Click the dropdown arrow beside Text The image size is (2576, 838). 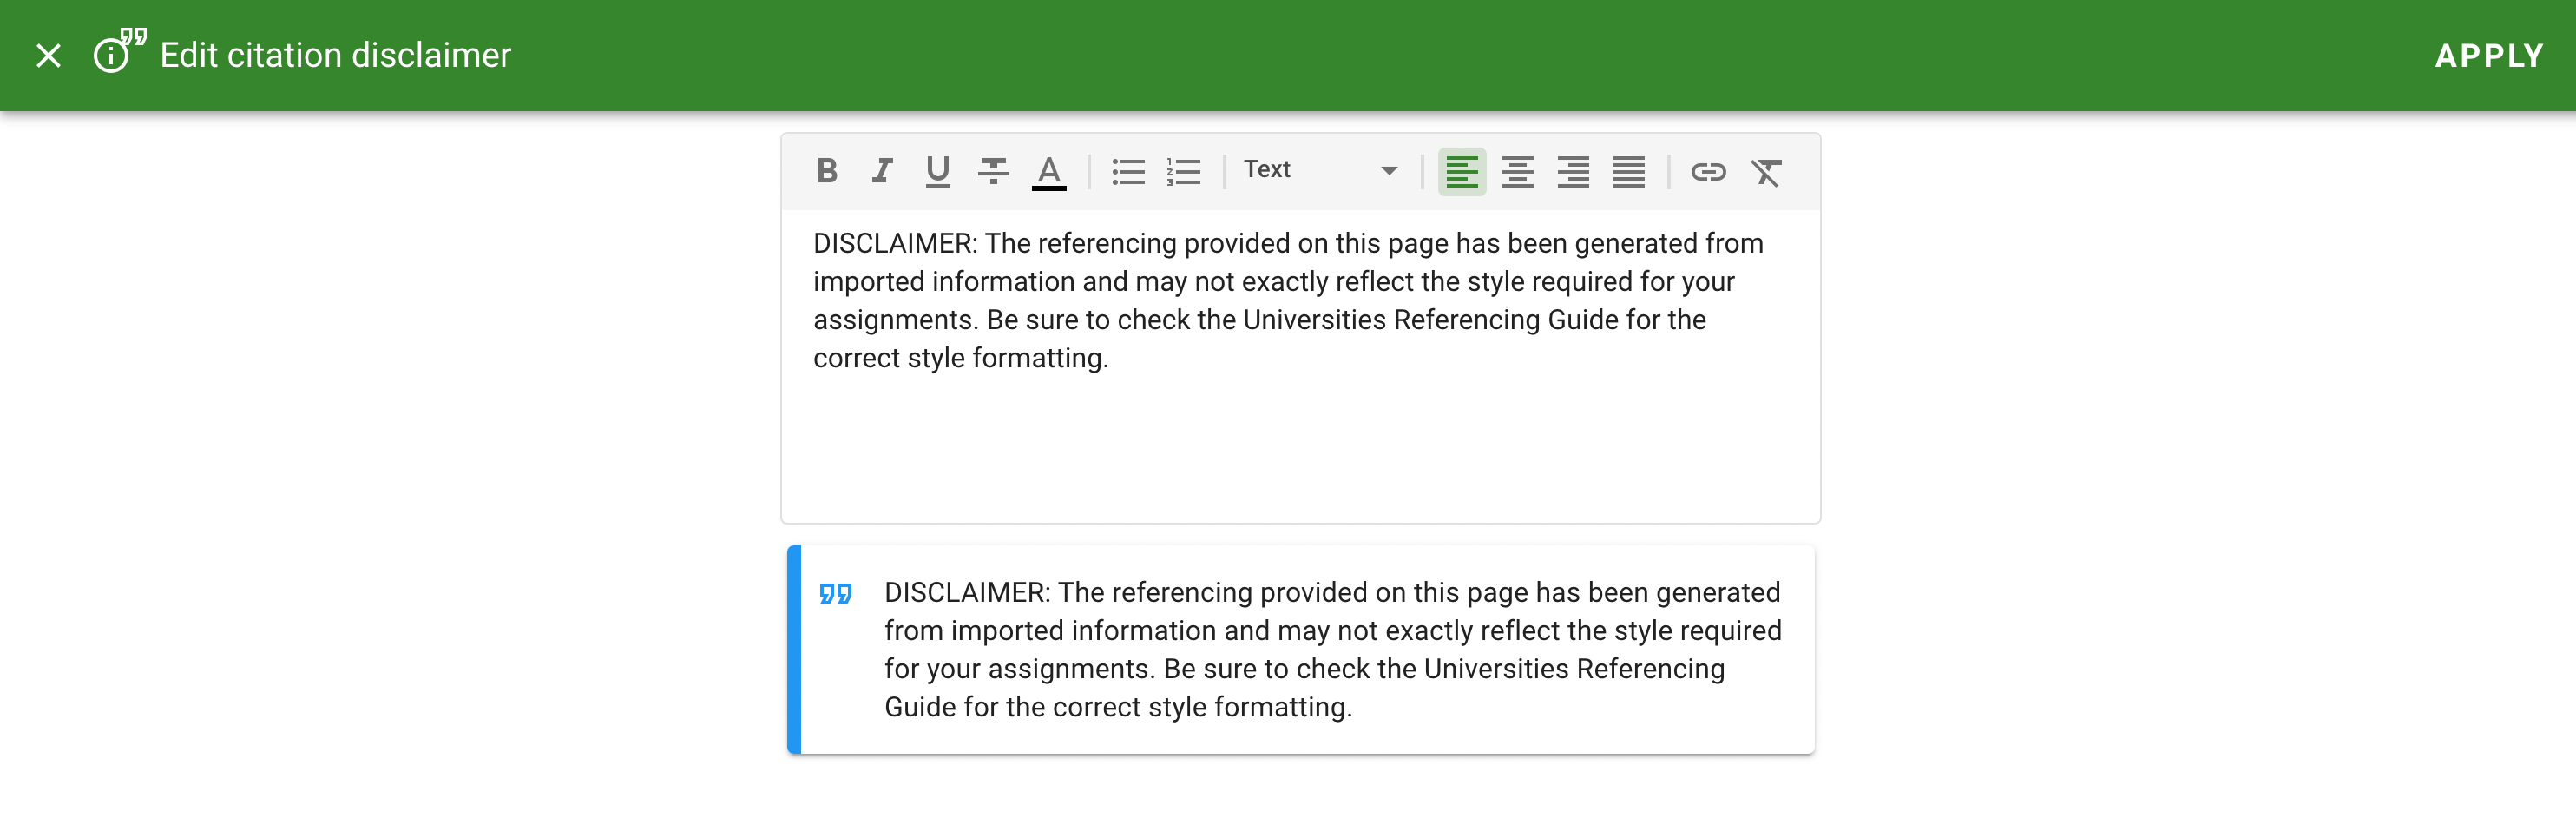(x=1389, y=171)
